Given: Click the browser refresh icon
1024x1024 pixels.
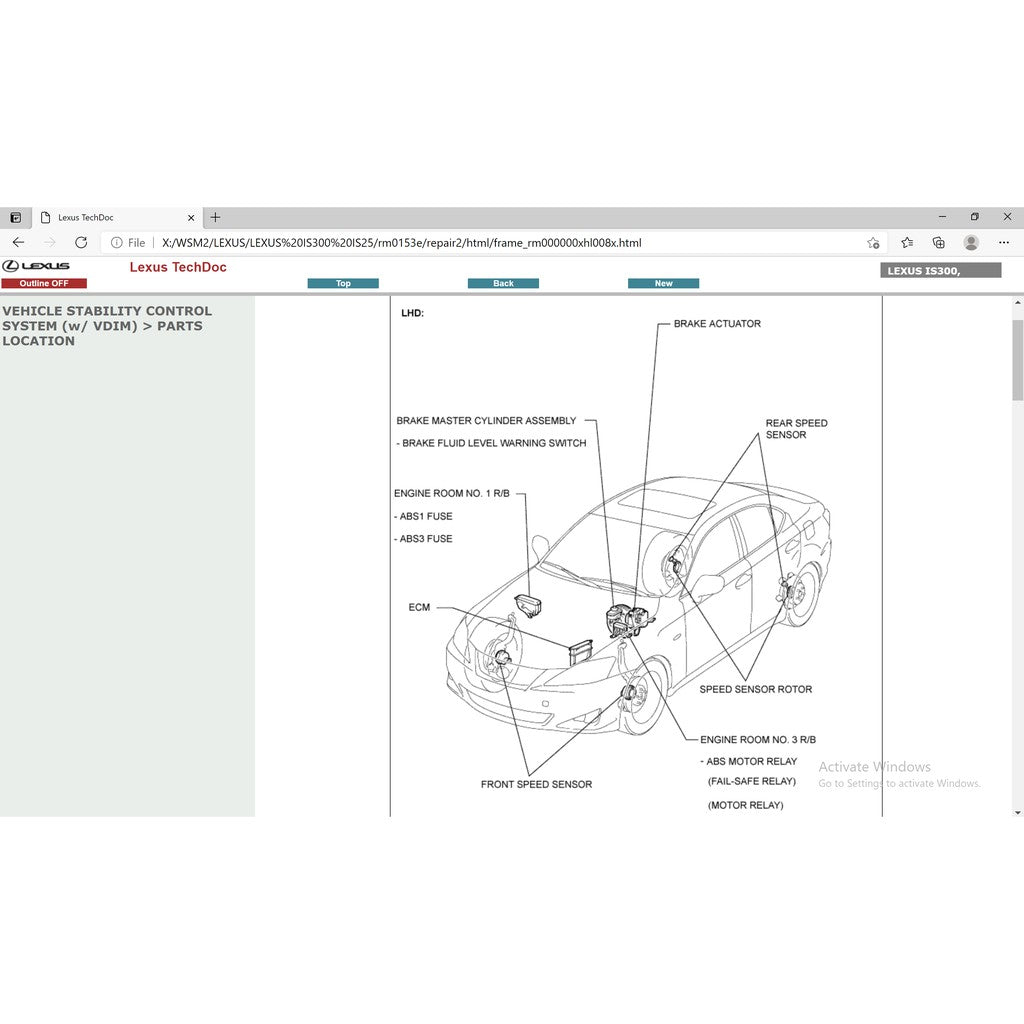Looking at the screenshot, I should click(81, 242).
